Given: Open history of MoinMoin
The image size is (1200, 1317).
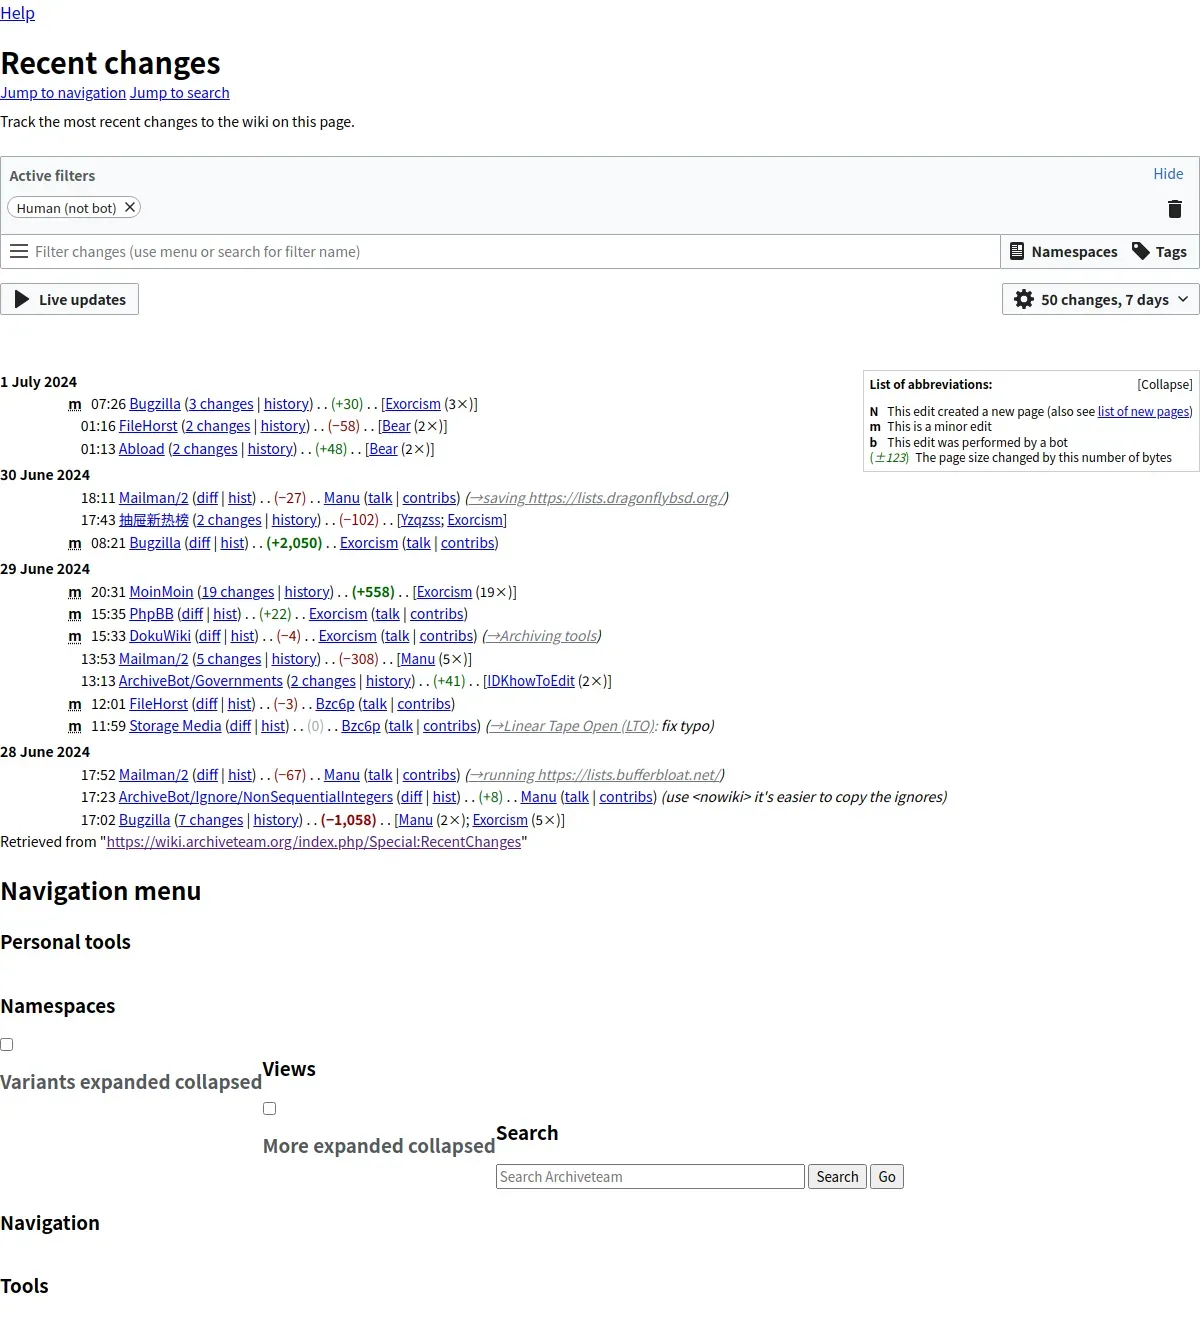Looking at the screenshot, I should click(x=307, y=592).
